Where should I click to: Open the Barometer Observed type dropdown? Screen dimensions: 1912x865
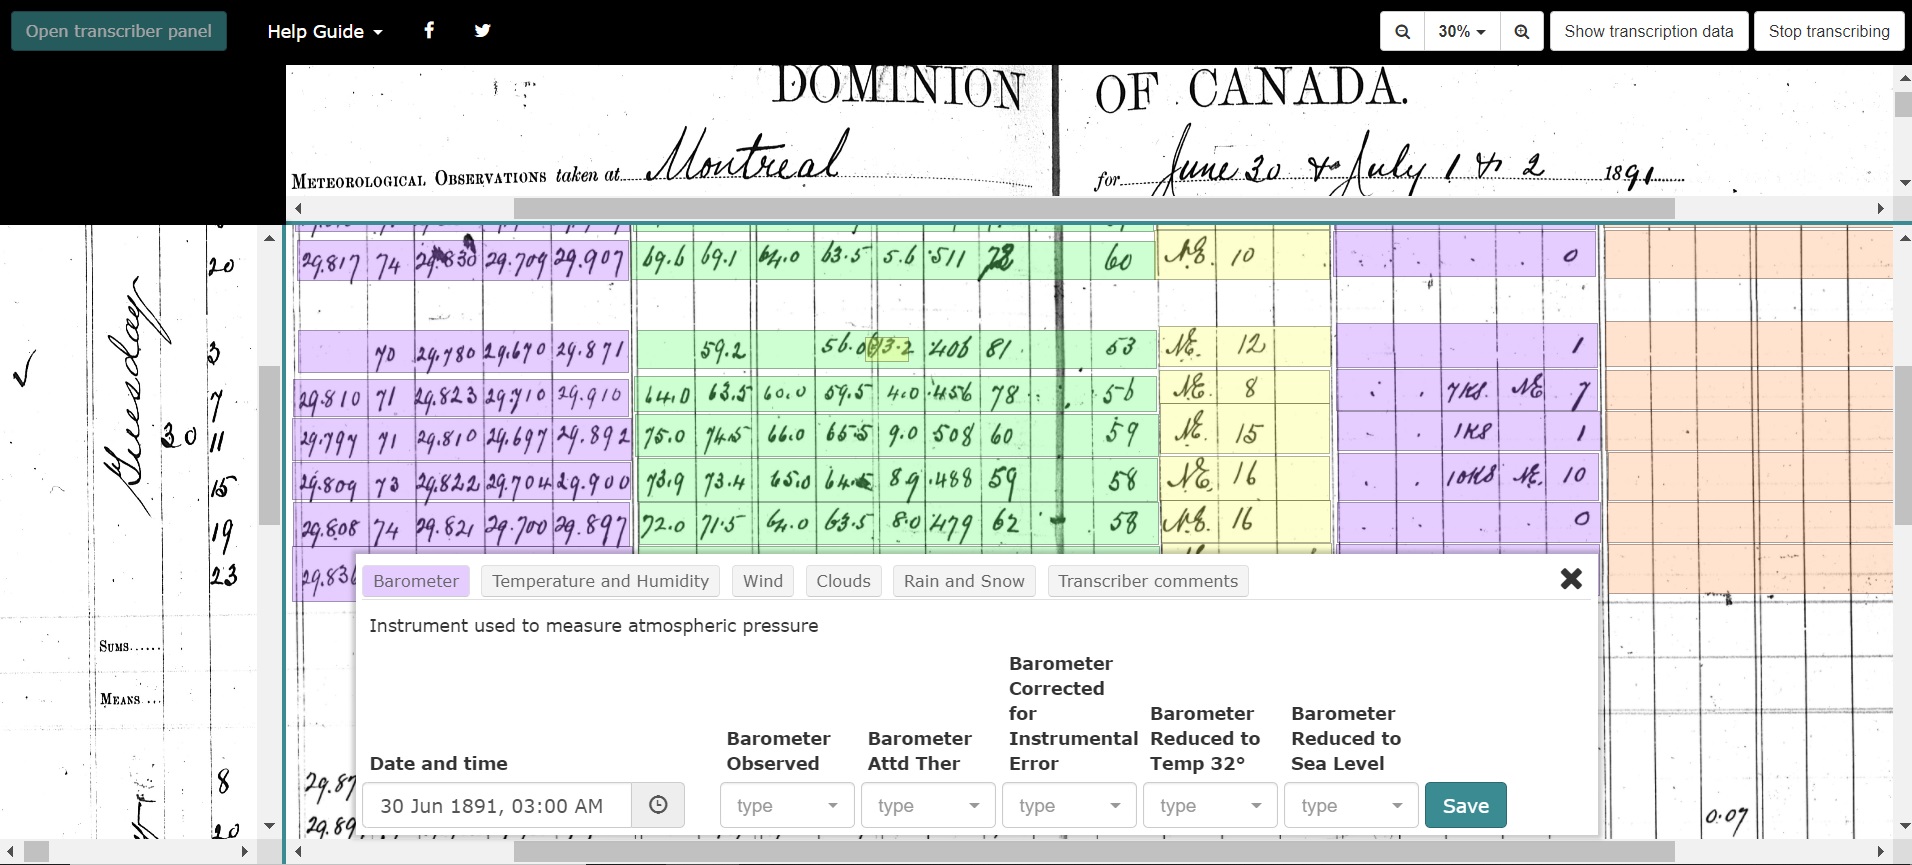pyautogui.click(x=787, y=805)
